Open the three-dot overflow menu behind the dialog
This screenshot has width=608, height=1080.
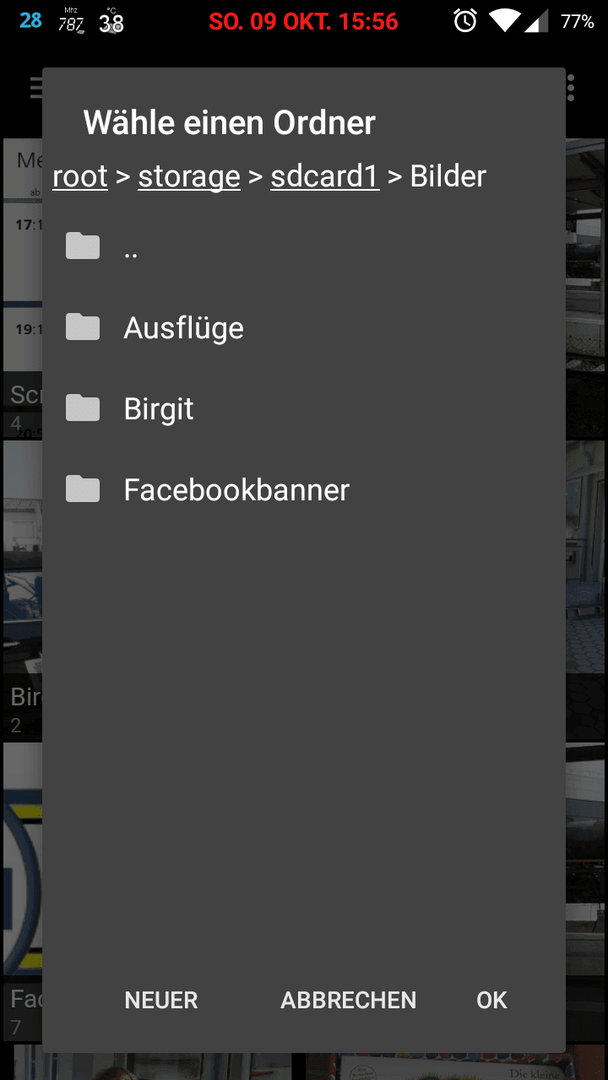571,88
